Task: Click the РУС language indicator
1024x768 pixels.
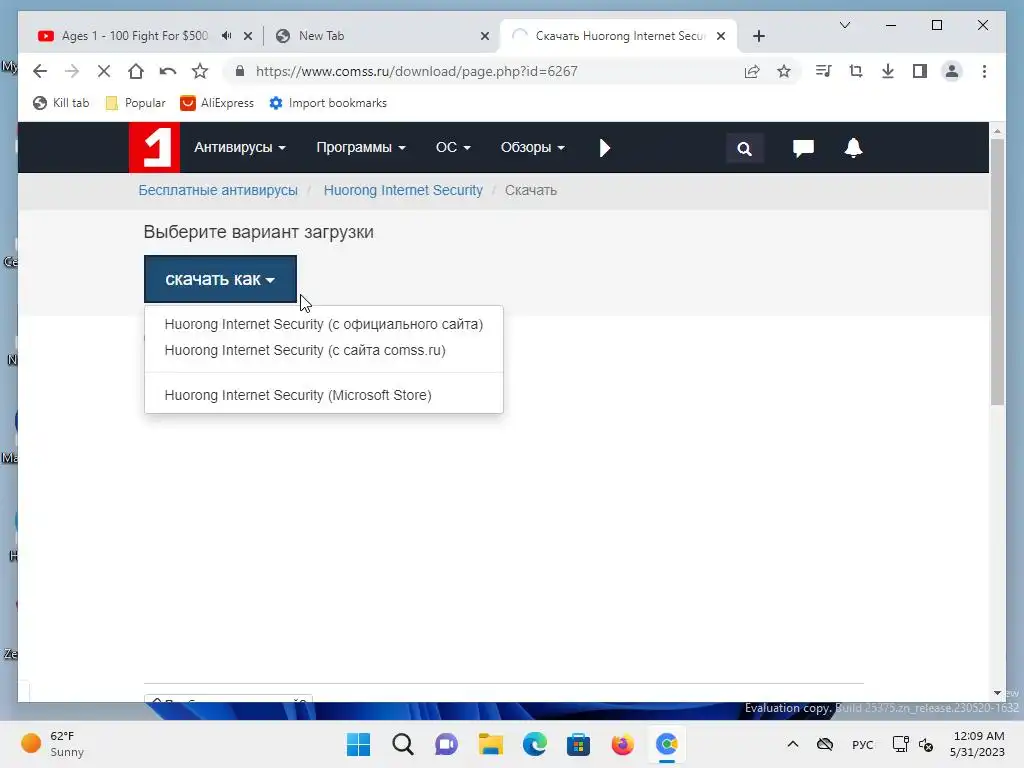Action: tap(863, 744)
